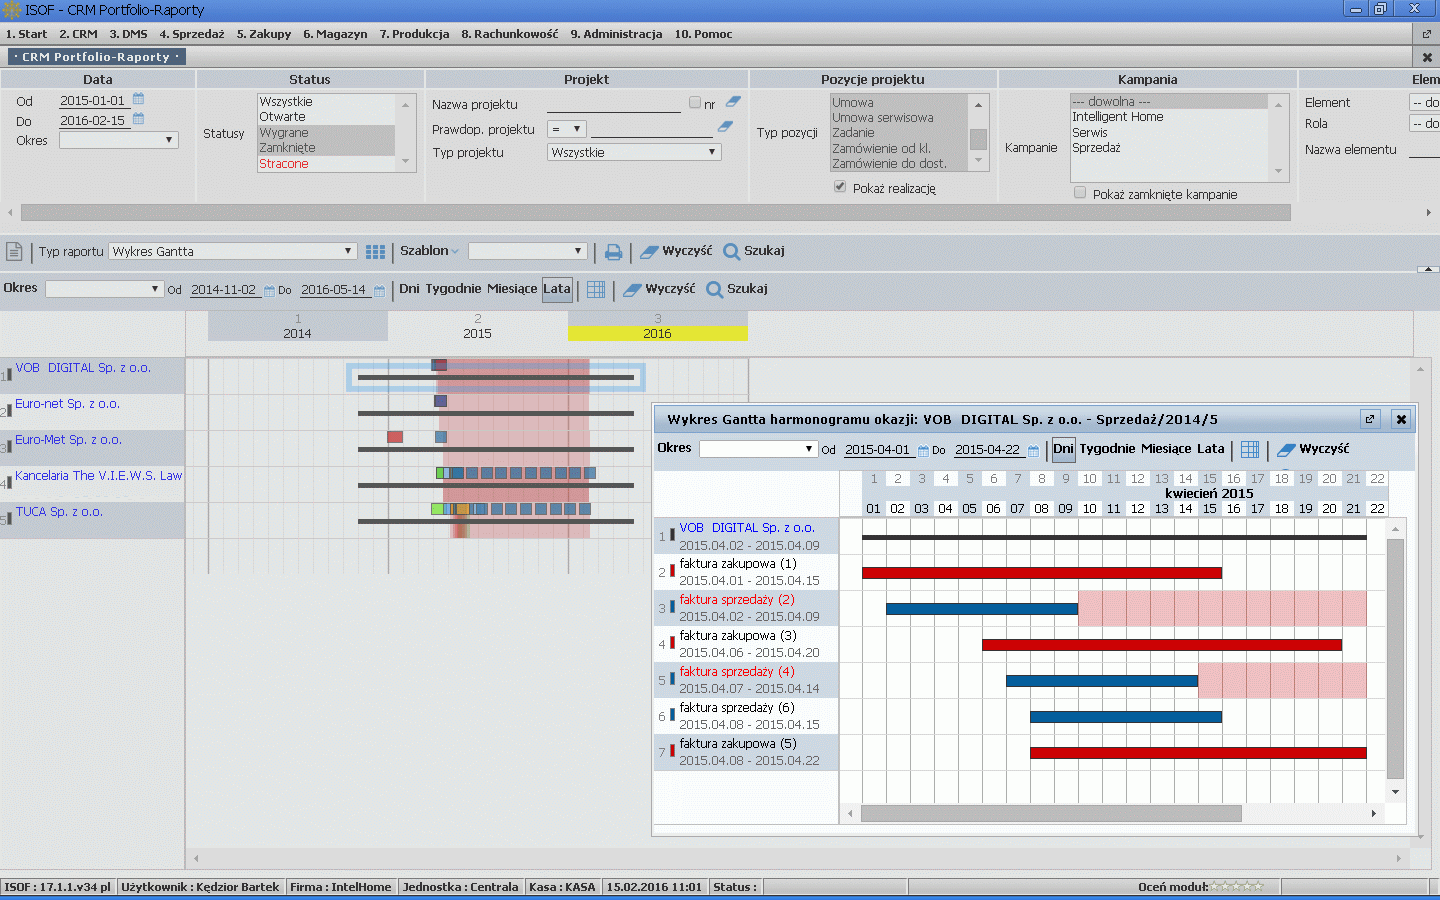Viewport: 1440px width, 900px height.
Task: Toggle the Pokaż realizację checkbox
Action: click(840, 187)
